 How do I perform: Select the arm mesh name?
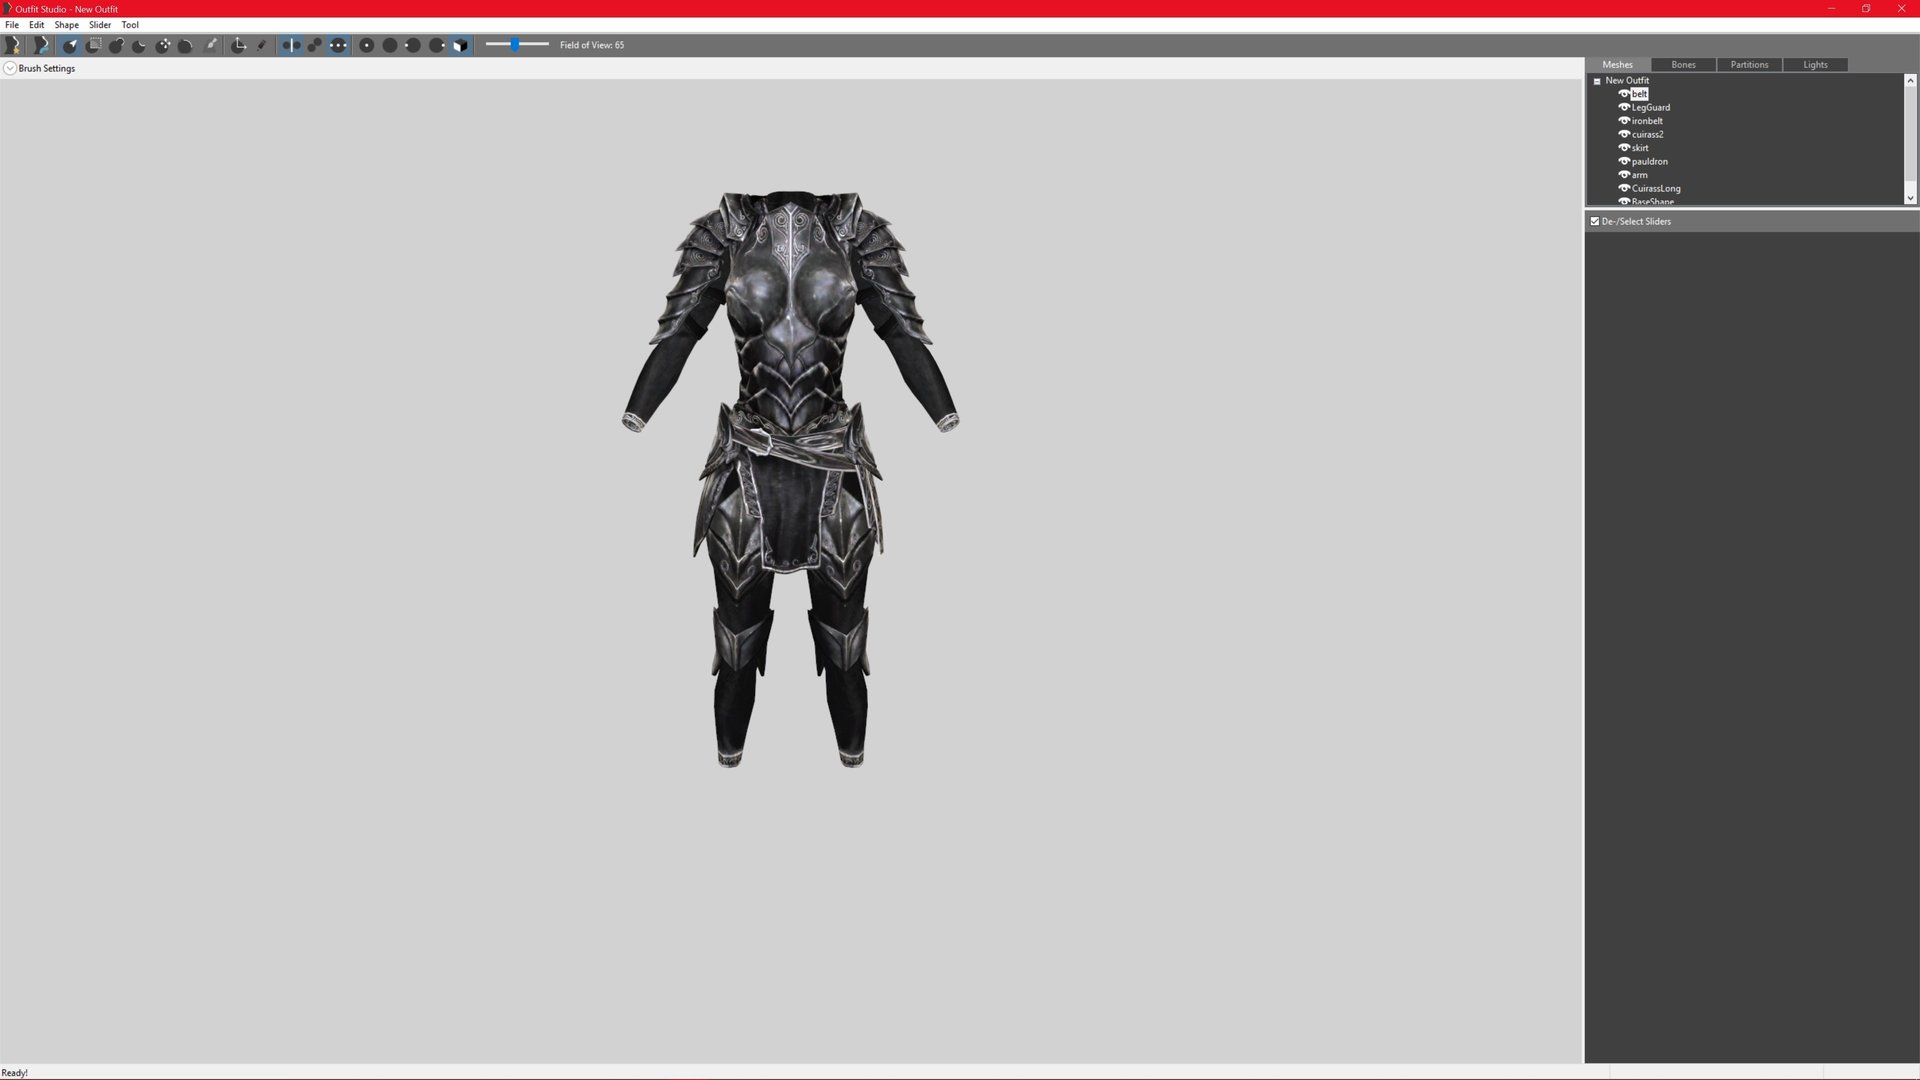(x=1640, y=175)
